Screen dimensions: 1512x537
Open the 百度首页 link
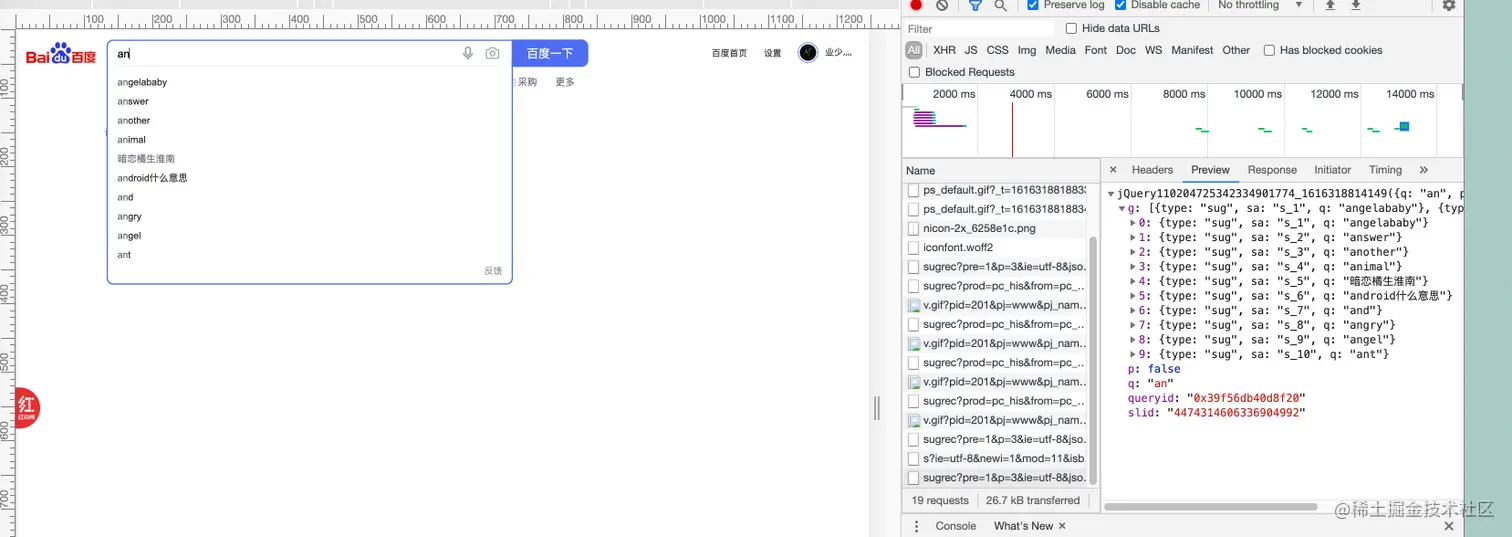729,53
